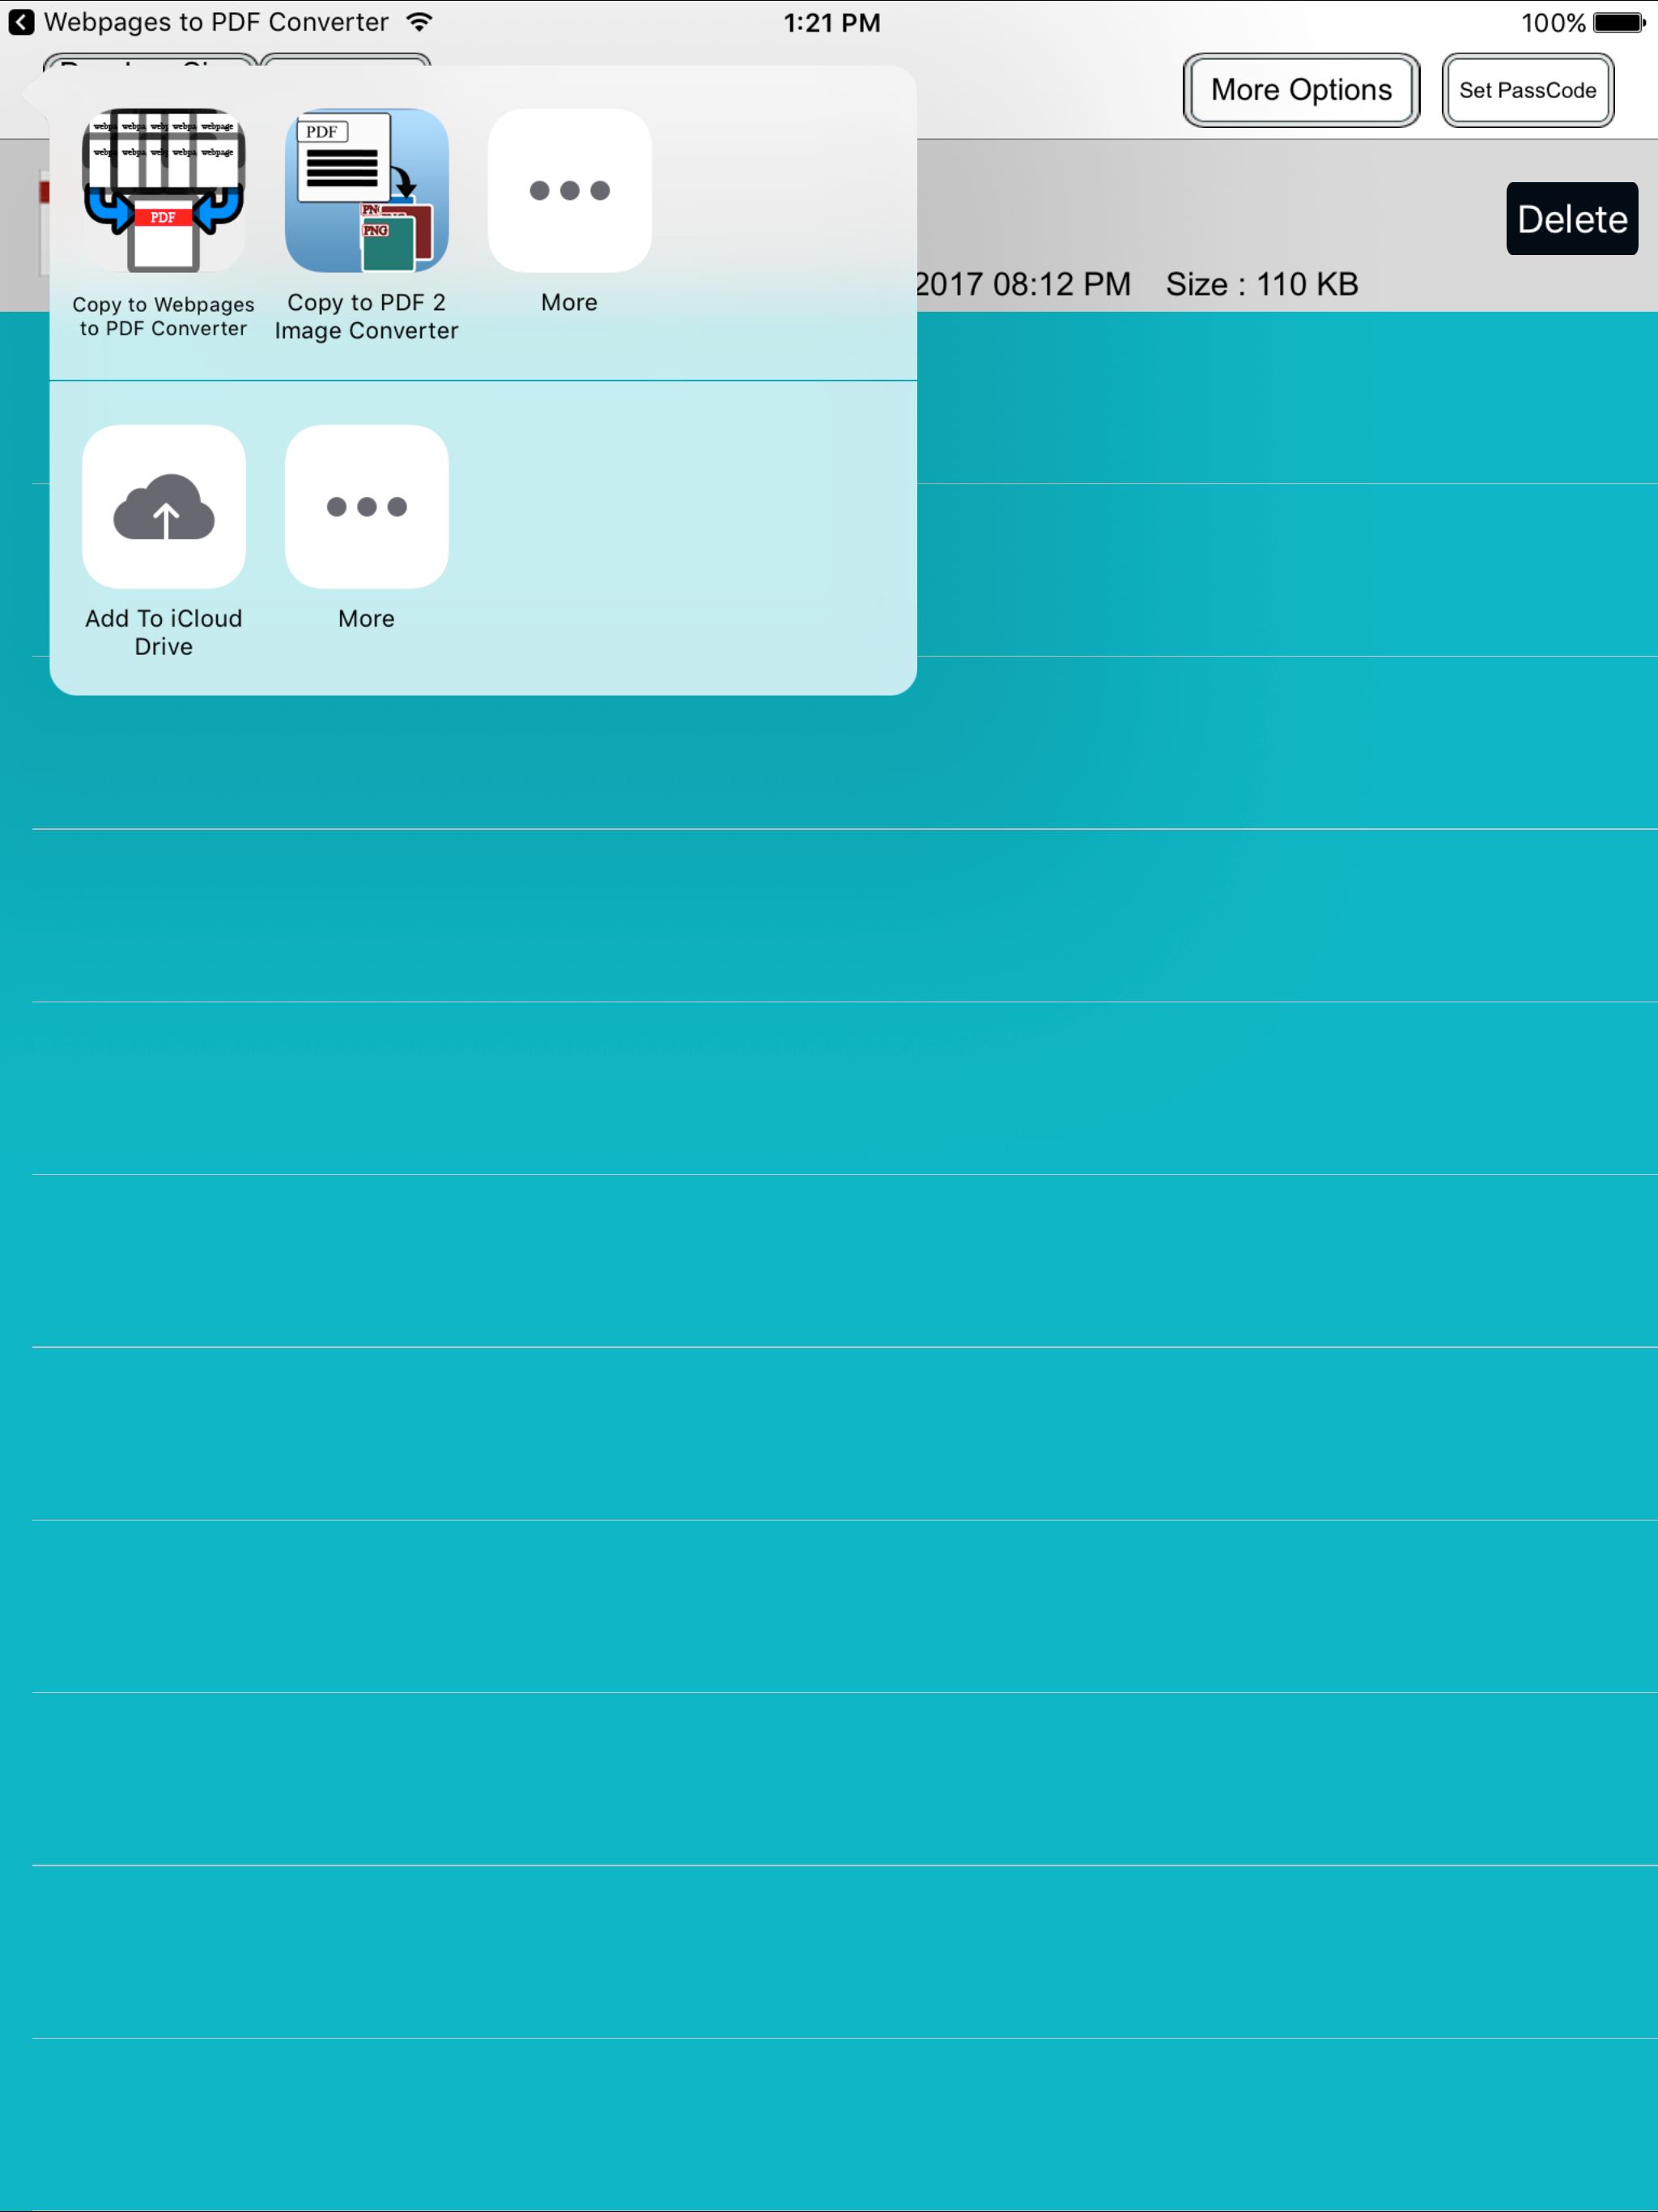Tap the 'Copy to PDF 2 Image Converter' label
This screenshot has height=2212, width=1658.
coord(366,316)
